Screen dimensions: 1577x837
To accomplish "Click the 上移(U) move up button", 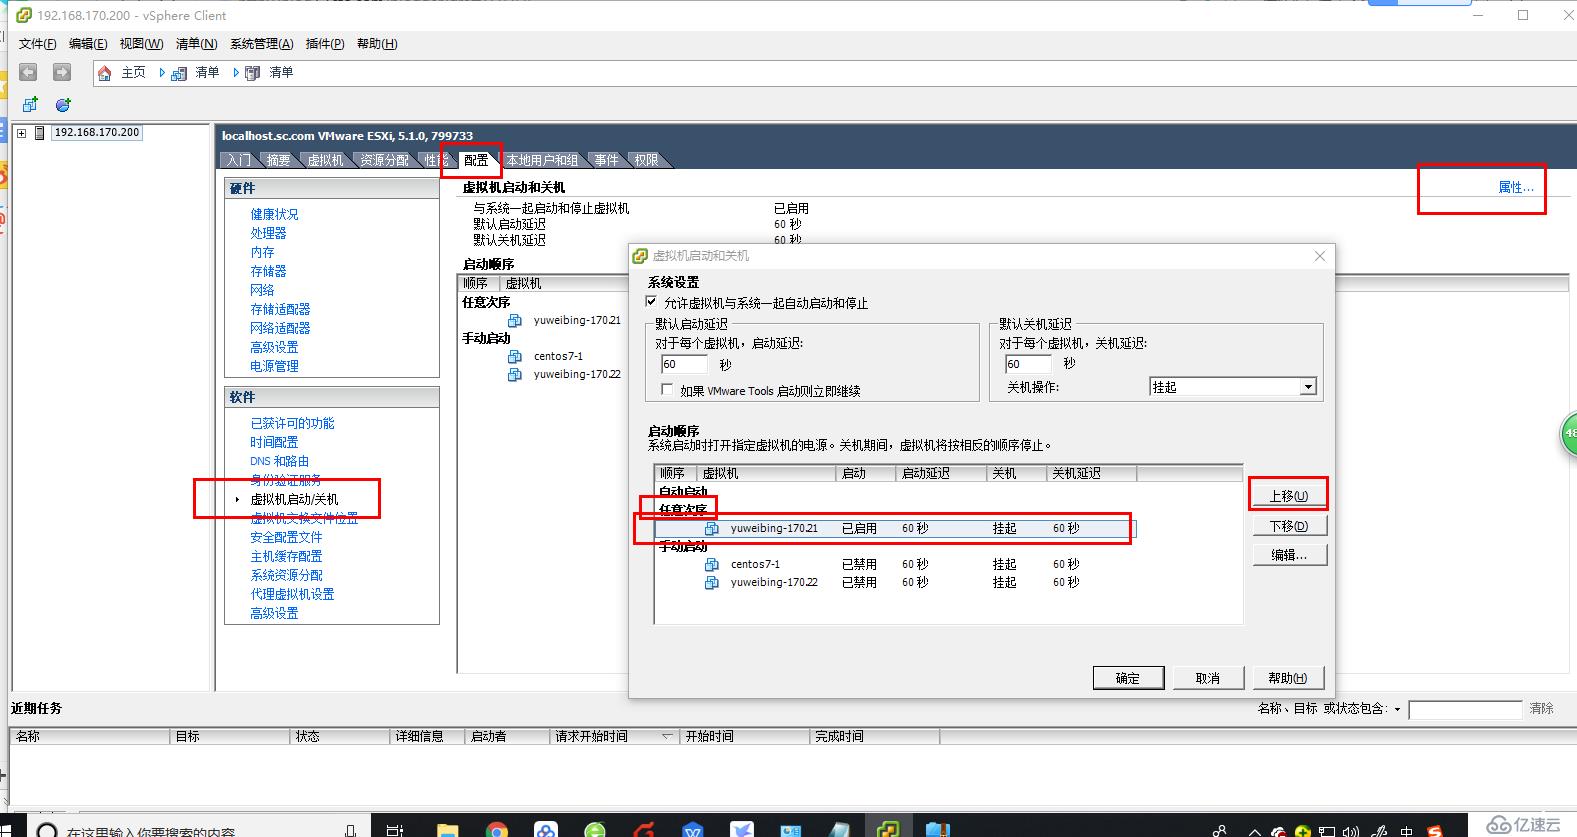I will point(1289,496).
